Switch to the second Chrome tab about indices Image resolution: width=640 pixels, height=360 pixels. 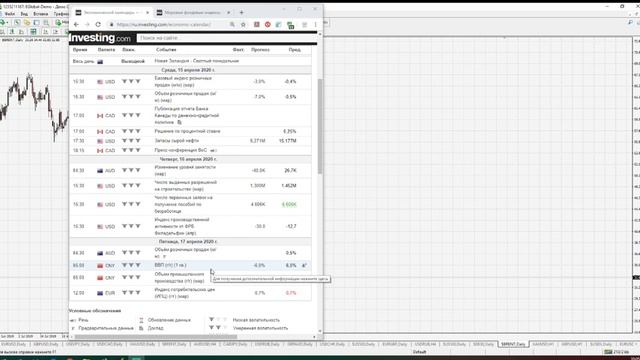pos(193,13)
